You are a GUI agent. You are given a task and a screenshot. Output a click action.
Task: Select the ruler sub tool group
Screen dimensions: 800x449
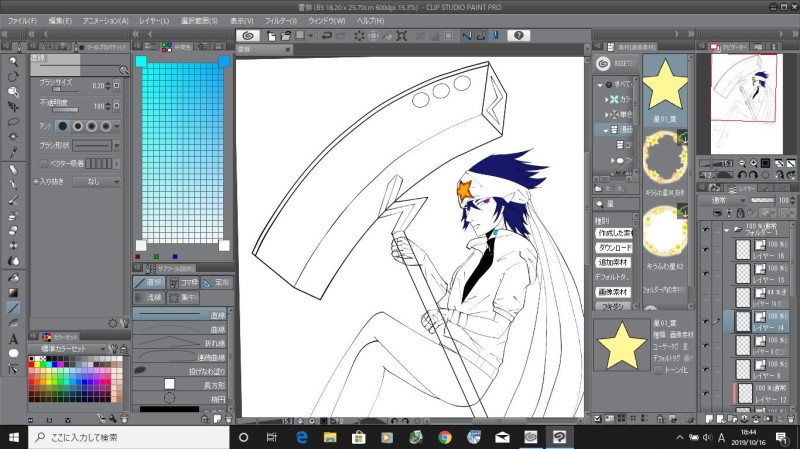coord(217,282)
